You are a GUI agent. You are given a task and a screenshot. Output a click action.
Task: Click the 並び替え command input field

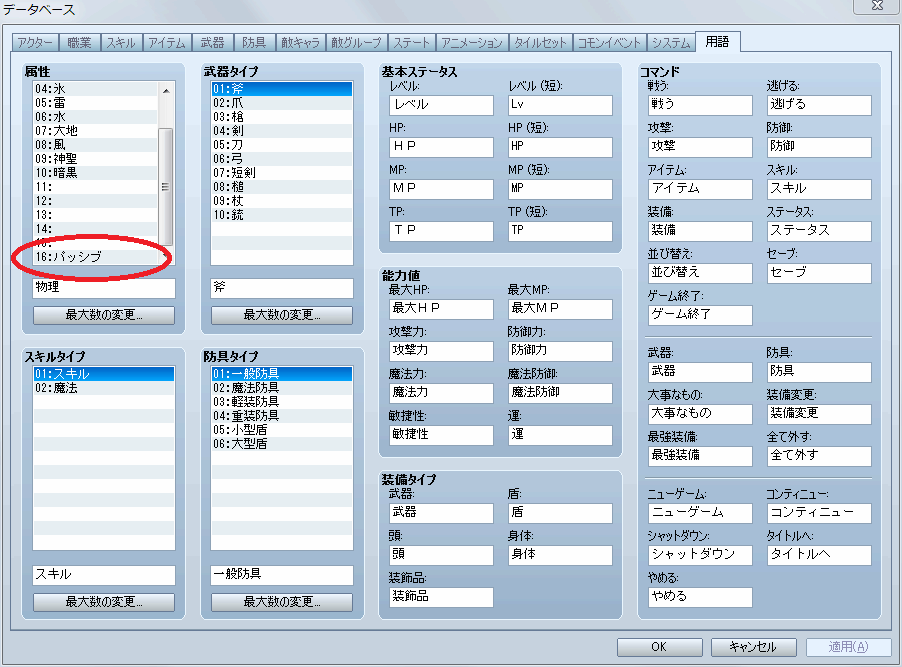700,273
